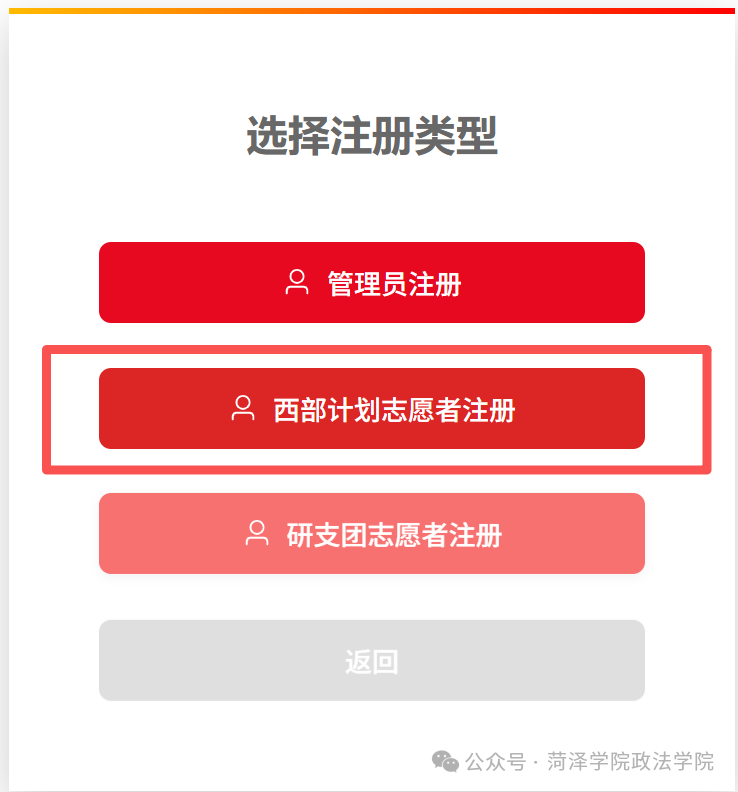This screenshot has height=792, width=738.
Task: Click the 公众号 label in the watermark
Action: [496, 762]
